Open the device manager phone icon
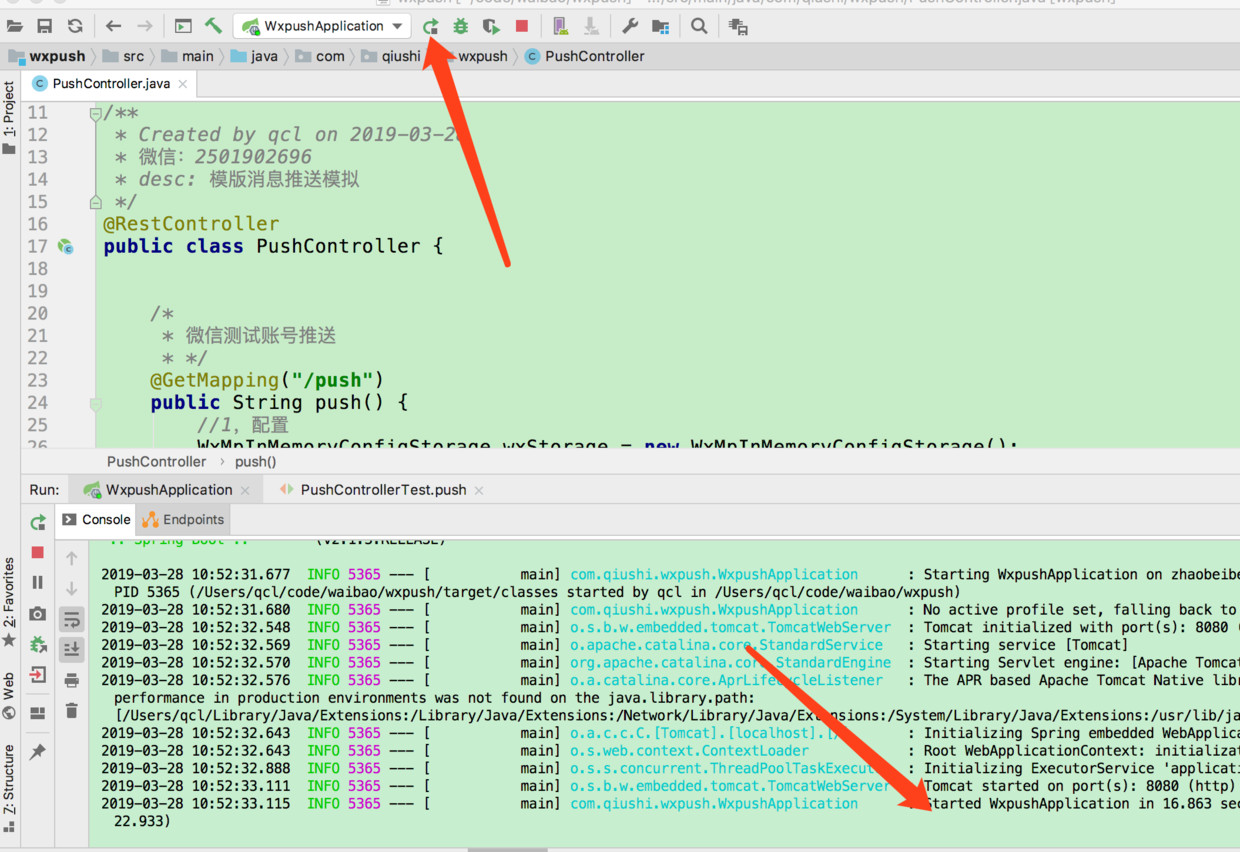The image size is (1240, 852). pyautogui.click(x=560, y=26)
